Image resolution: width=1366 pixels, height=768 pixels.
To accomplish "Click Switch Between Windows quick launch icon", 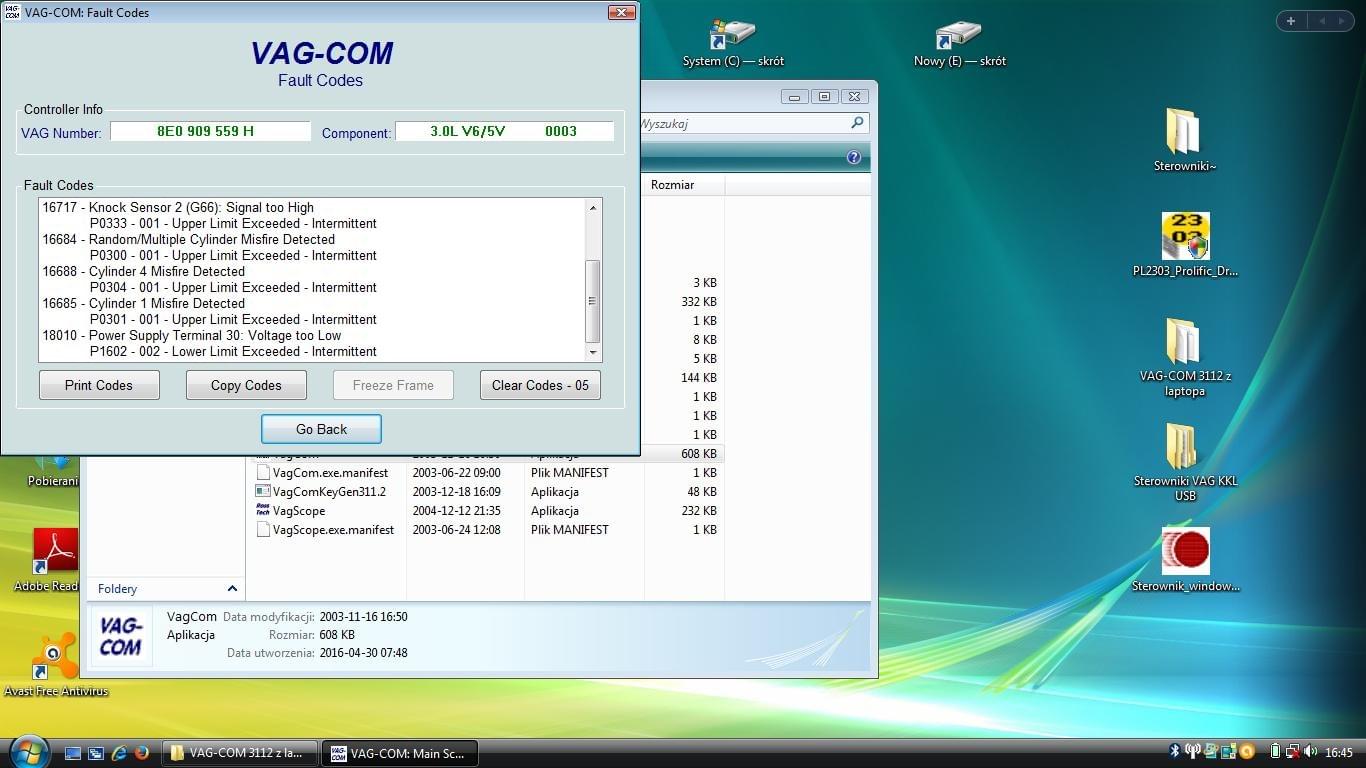I will [x=96, y=752].
